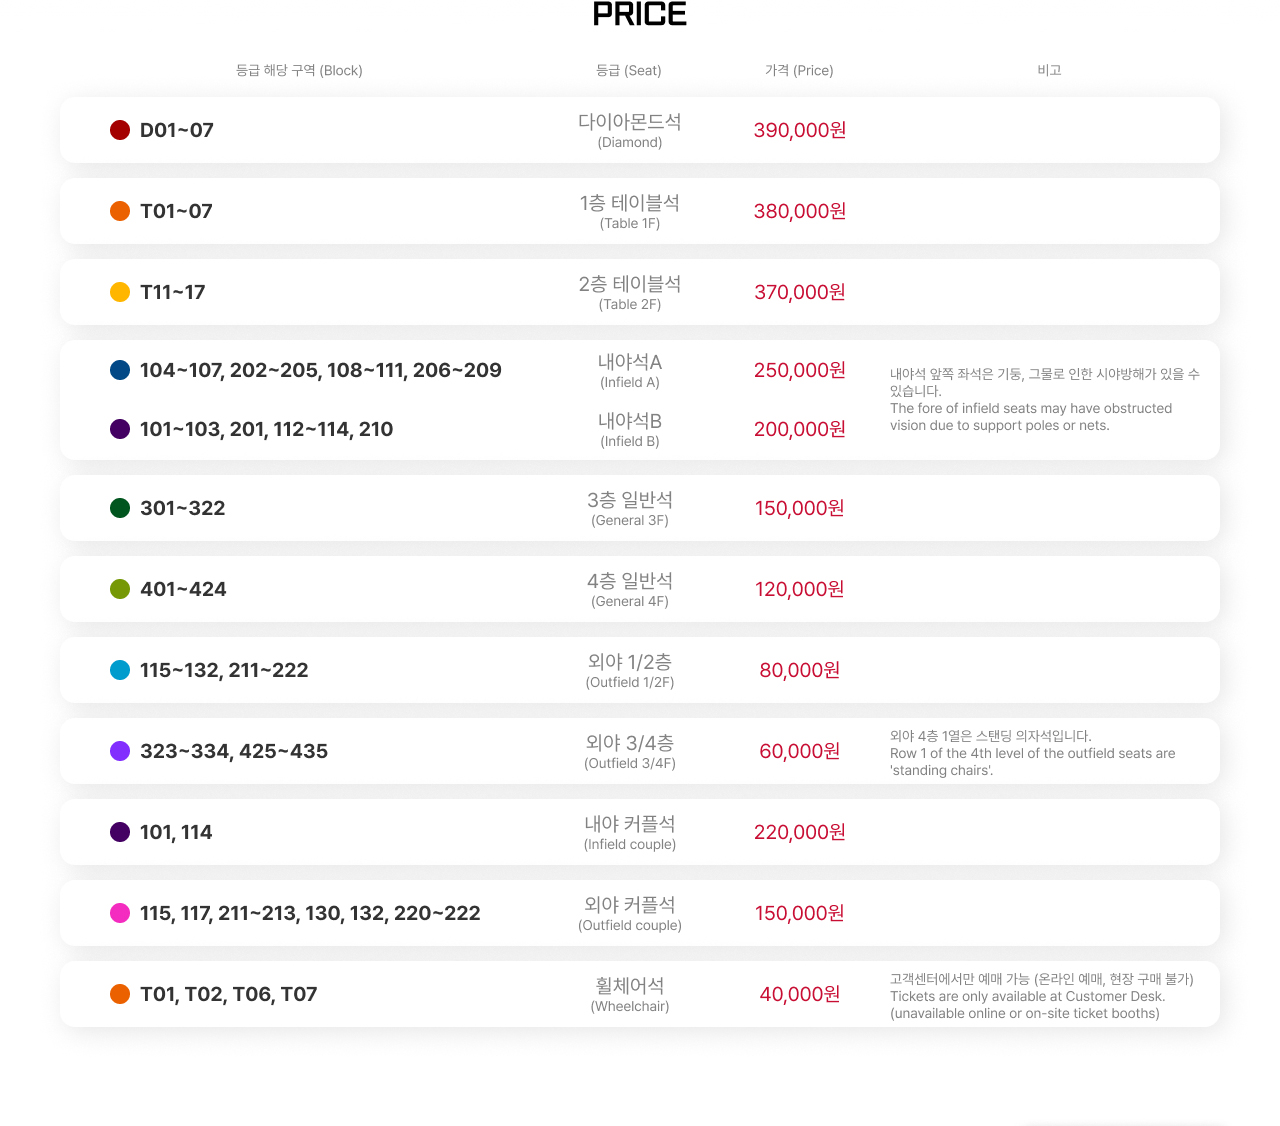Image resolution: width=1280 pixels, height=1126 pixels.
Task: Click the orange dot beside T01~07
Action: tap(120, 211)
